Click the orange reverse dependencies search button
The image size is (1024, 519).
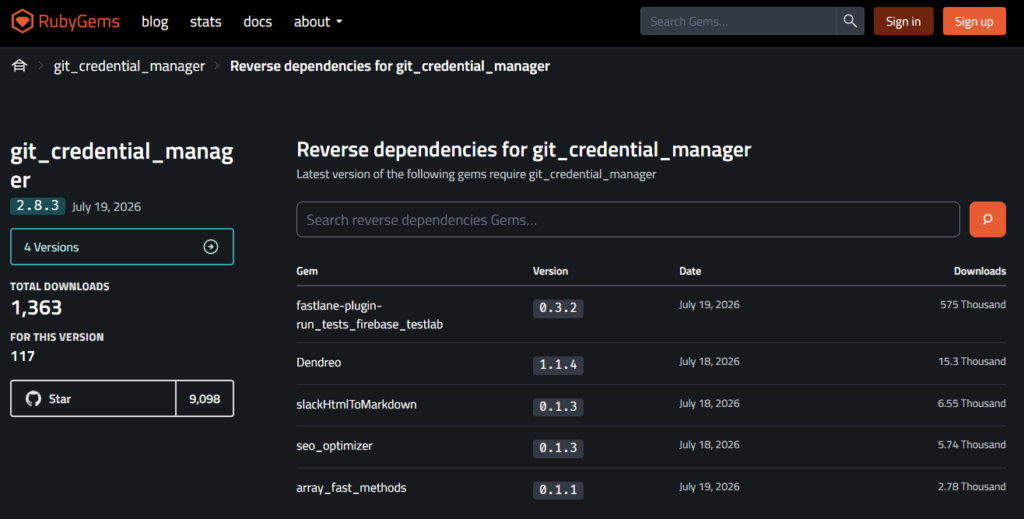[x=987, y=219]
